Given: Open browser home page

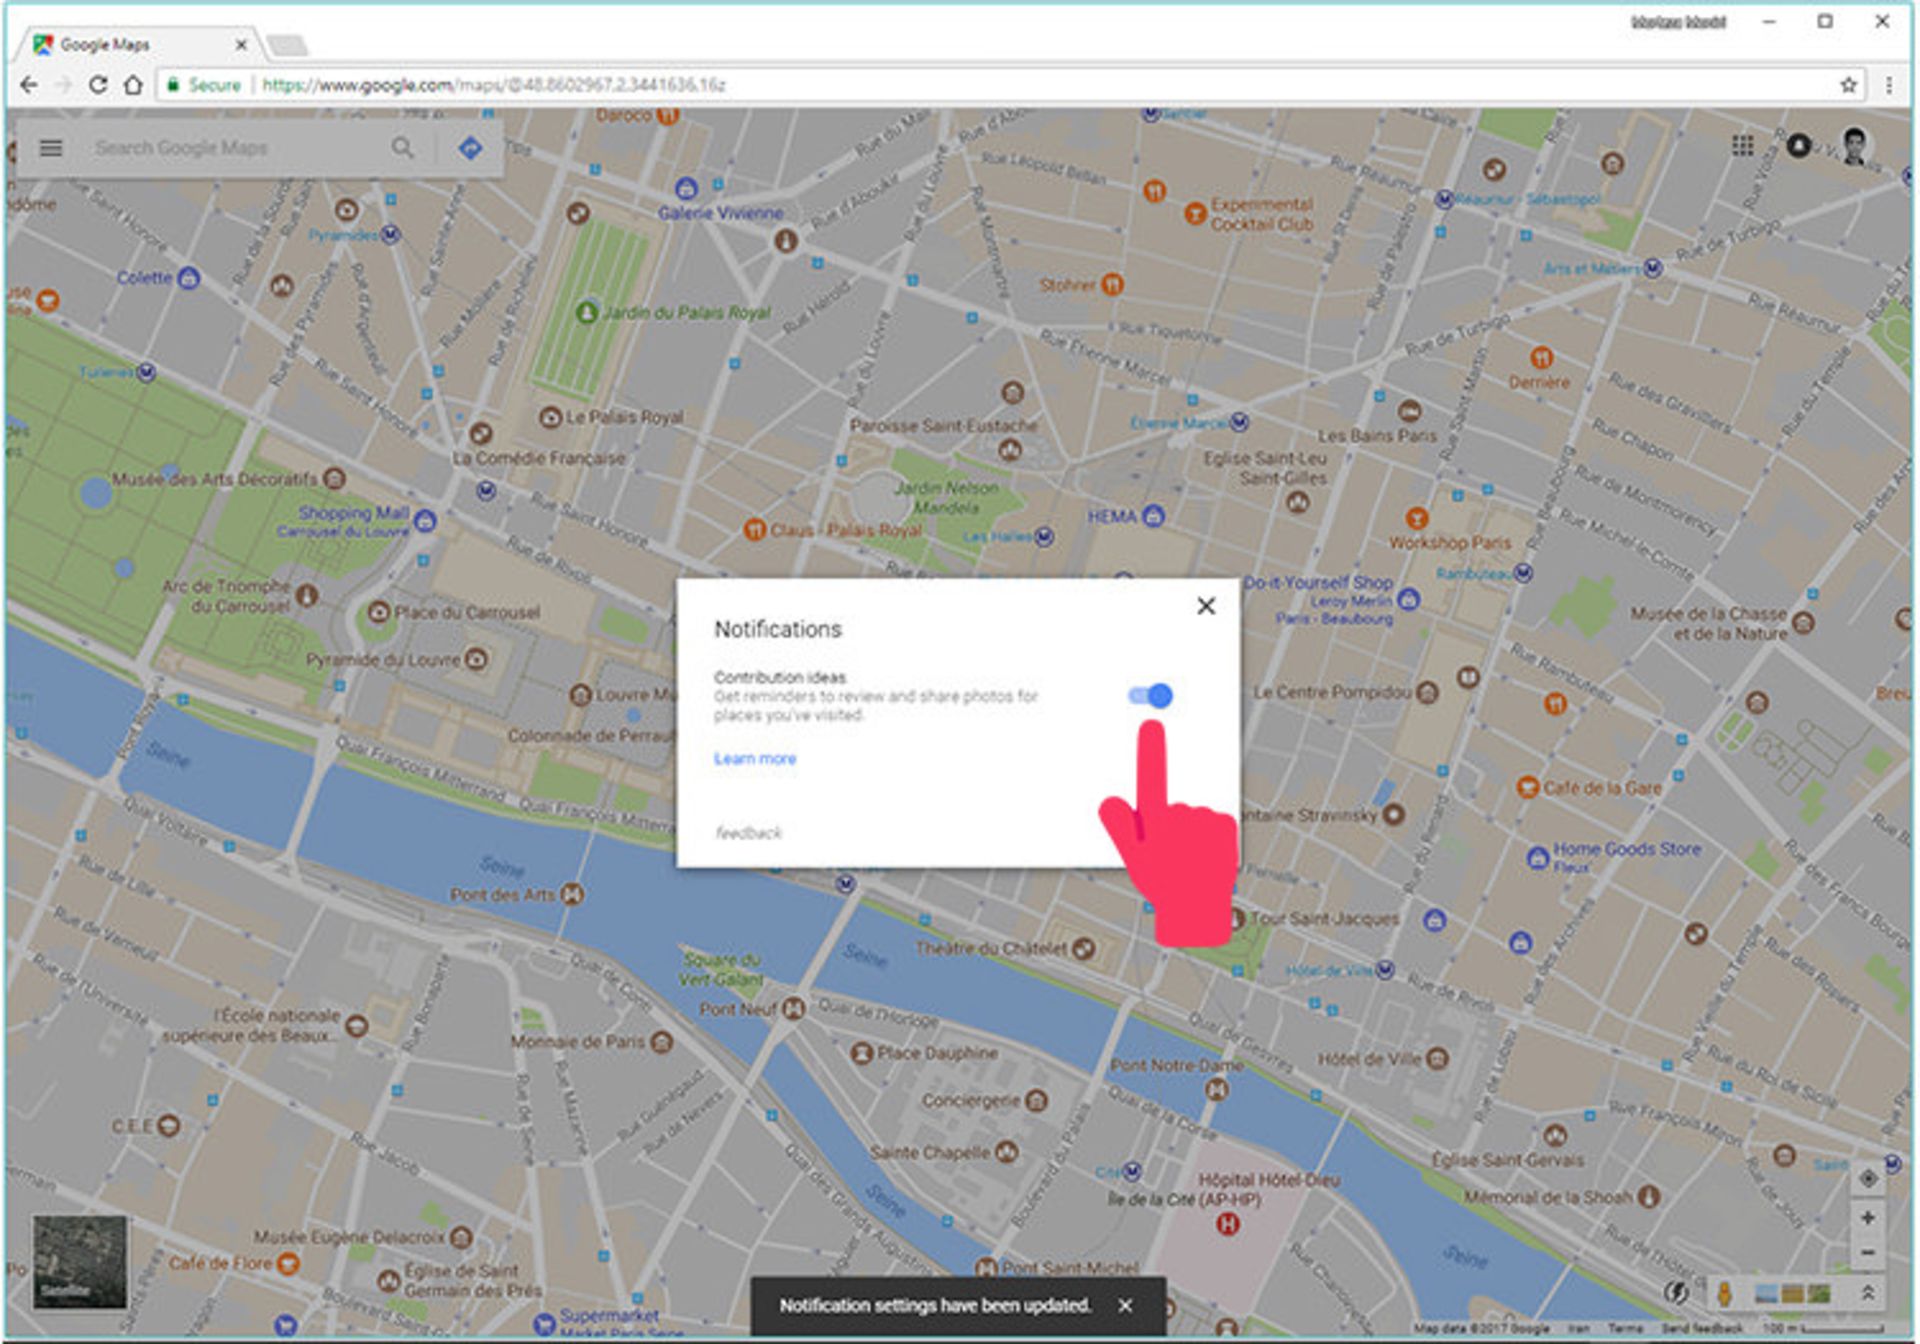Looking at the screenshot, I should (133, 85).
